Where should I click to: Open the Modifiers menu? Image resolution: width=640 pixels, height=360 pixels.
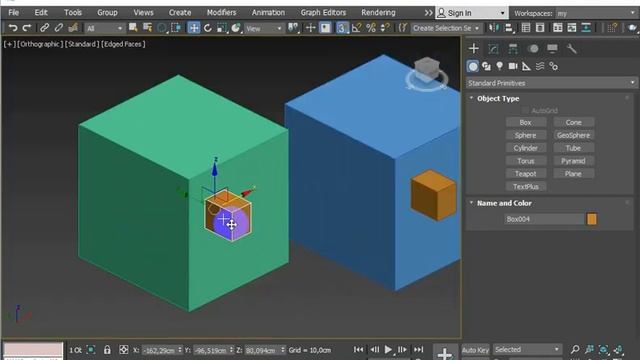coord(221,13)
